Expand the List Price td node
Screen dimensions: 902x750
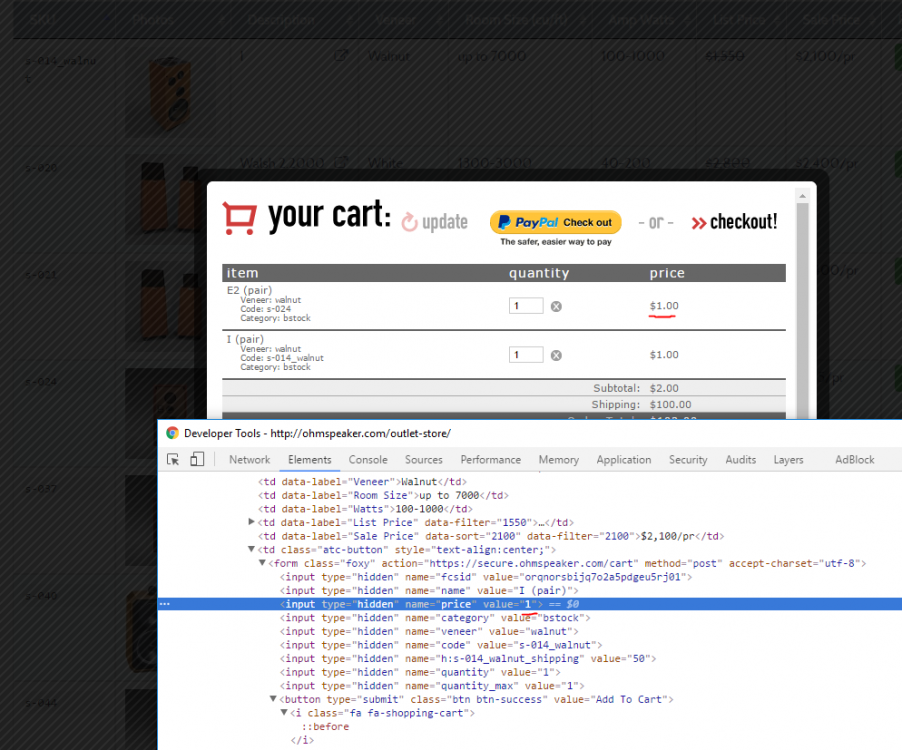252,522
